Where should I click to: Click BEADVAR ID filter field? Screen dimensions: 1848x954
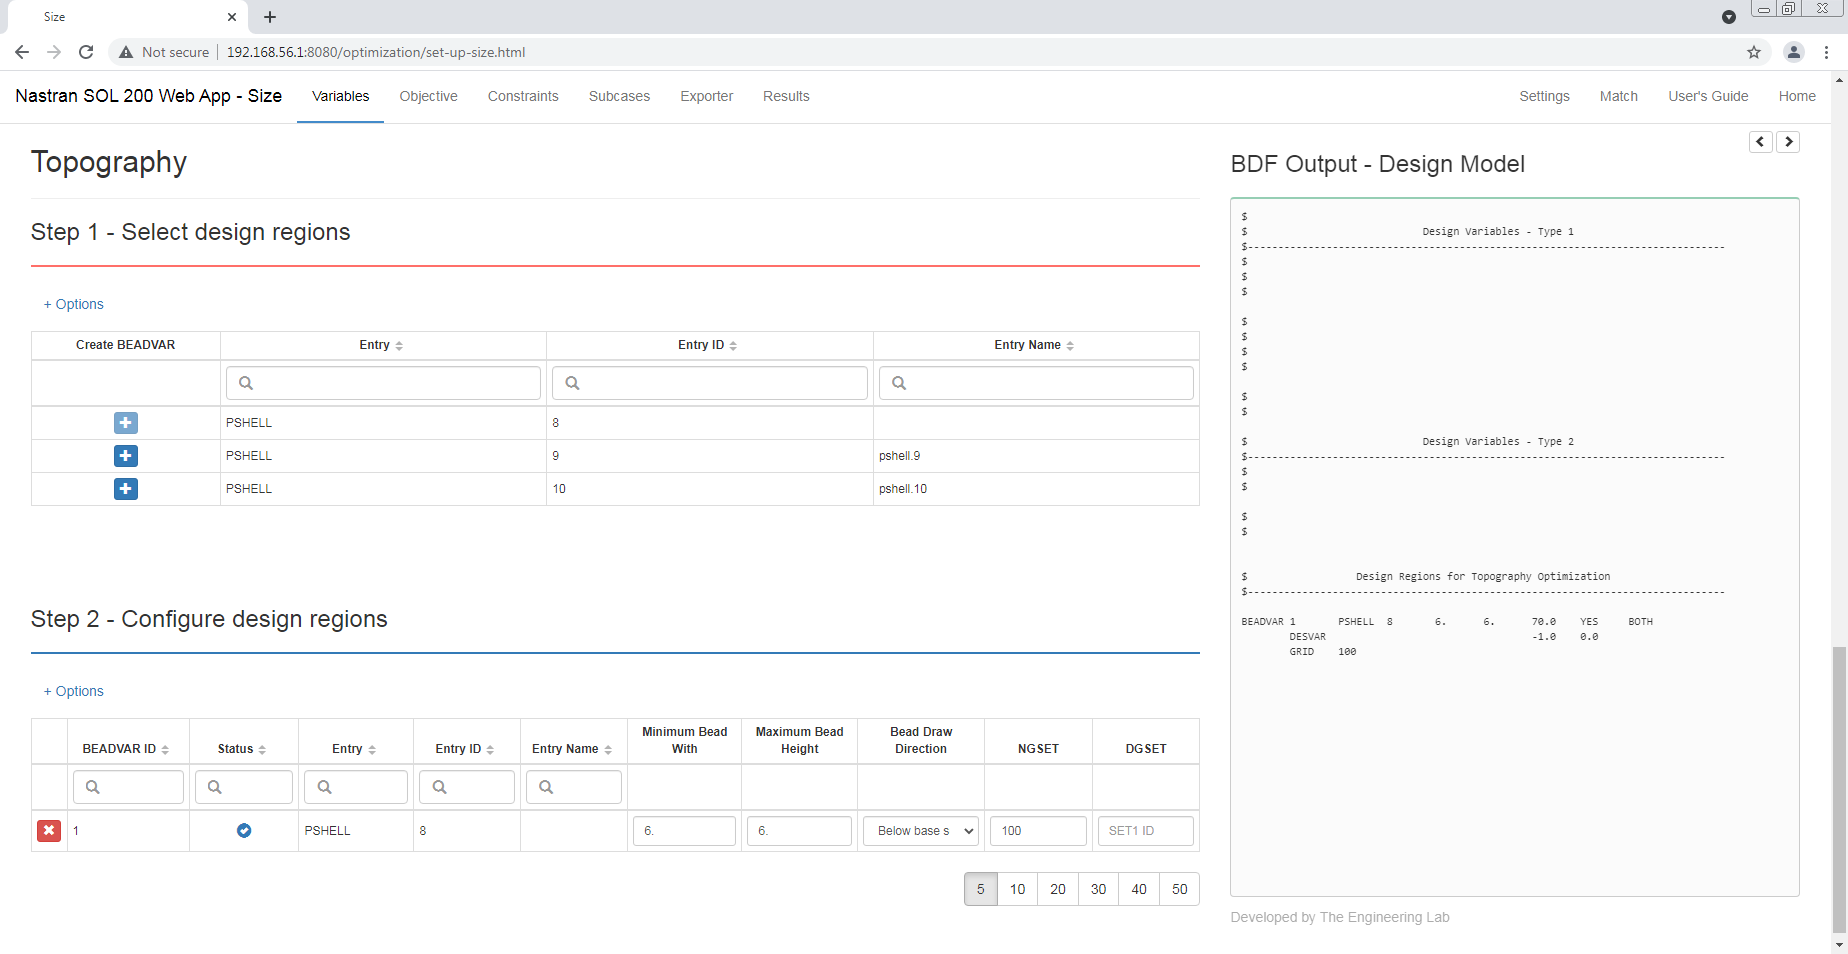pyautogui.click(x=128, y=787)
